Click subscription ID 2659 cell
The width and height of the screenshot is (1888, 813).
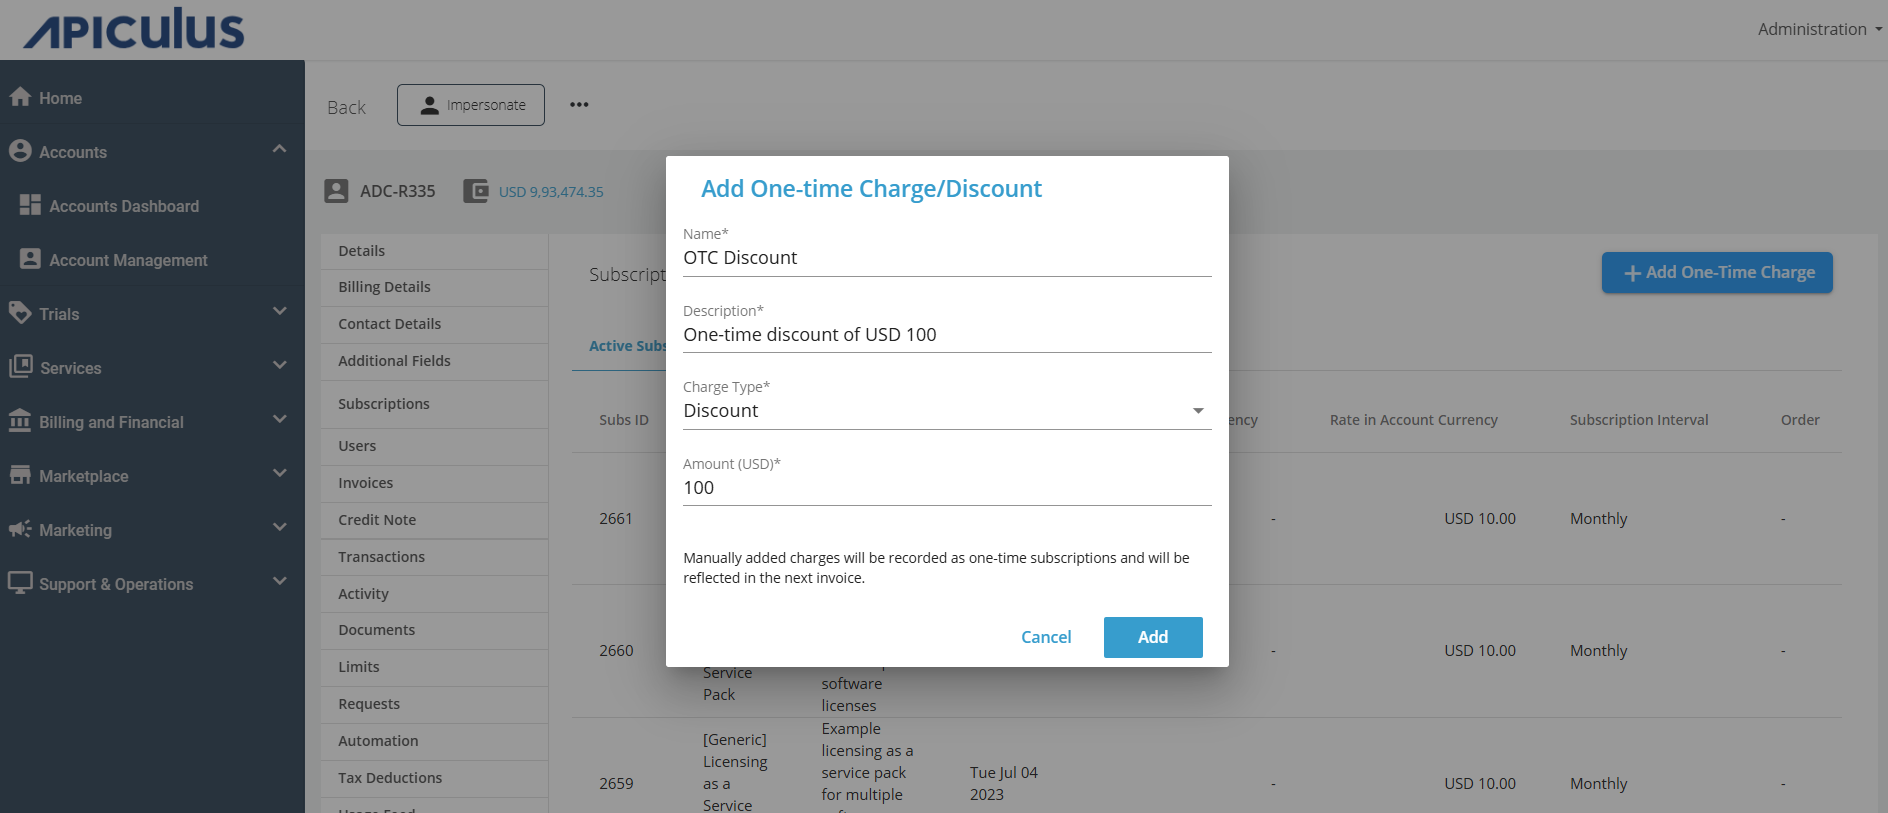(616, 783)
